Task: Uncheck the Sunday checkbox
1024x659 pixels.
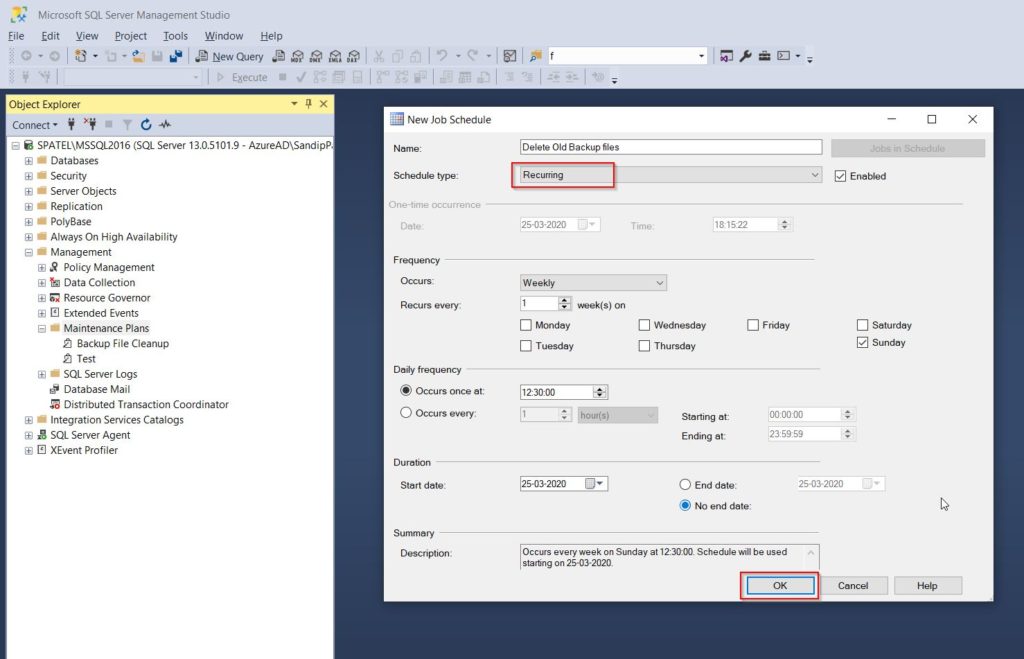Action: click(863, 343)
